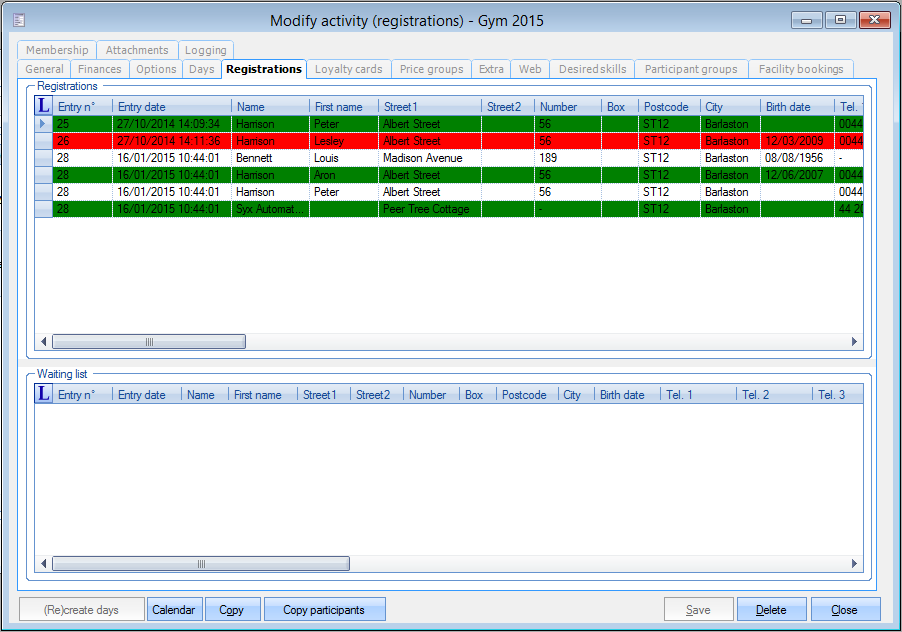Click the L icon in Registrations grid header
902x632 pixels.
coord(44,106)
